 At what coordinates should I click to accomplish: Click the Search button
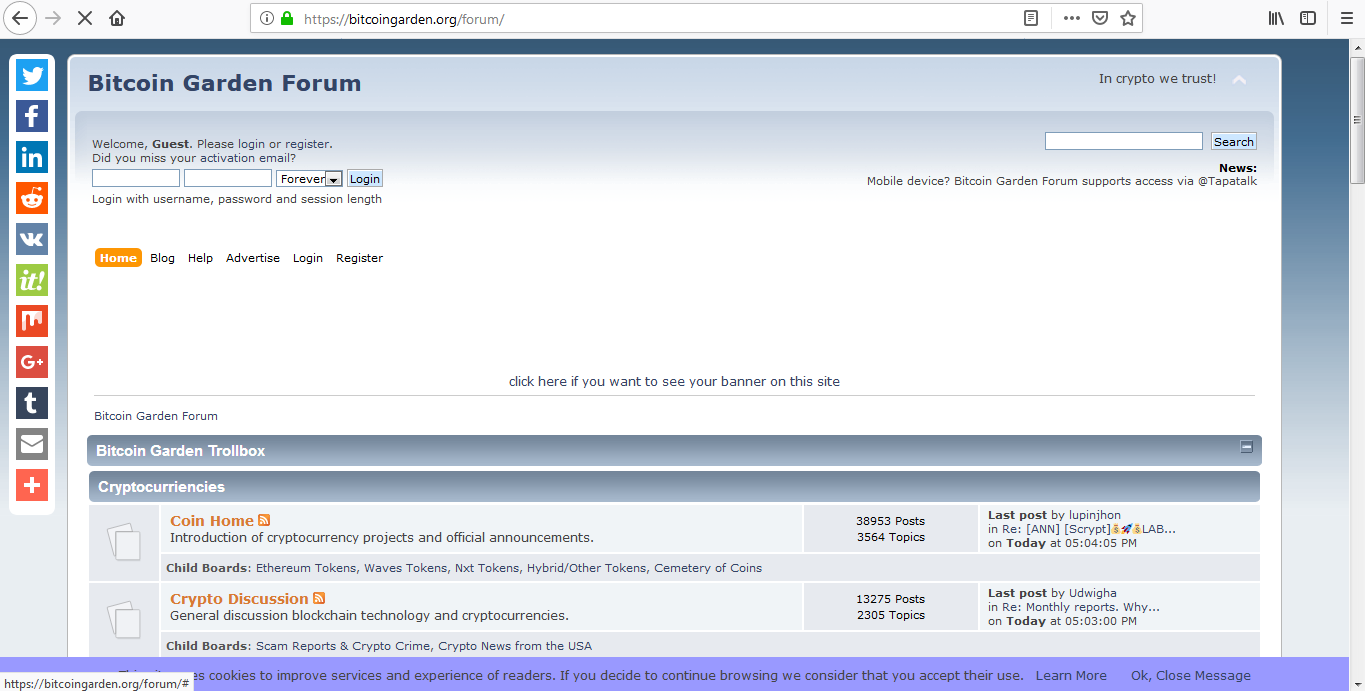click(1234, 142)
